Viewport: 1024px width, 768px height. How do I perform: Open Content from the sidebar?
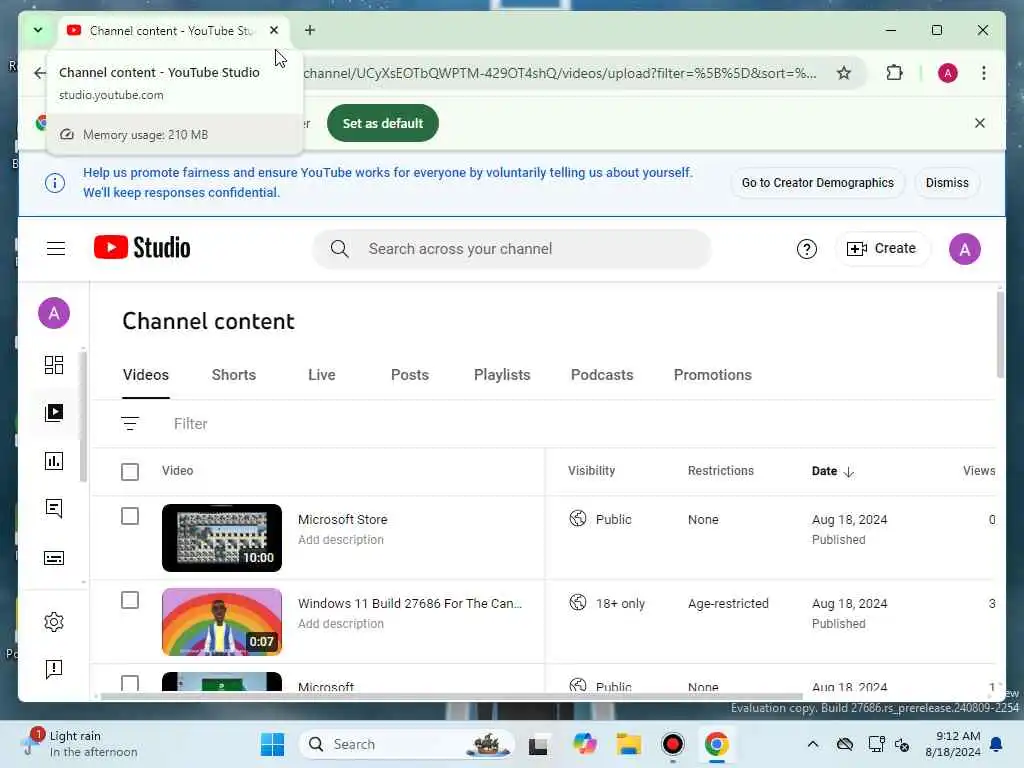click(54, 413)
